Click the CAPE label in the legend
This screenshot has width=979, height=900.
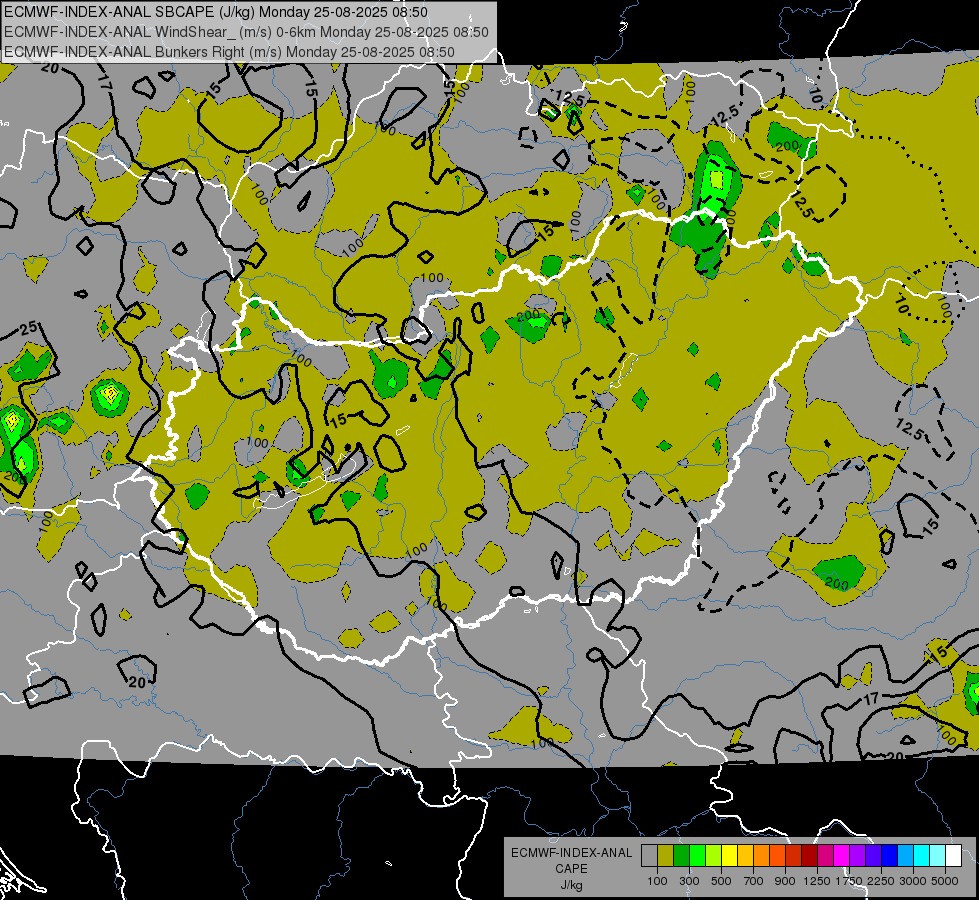coord(571,869)
